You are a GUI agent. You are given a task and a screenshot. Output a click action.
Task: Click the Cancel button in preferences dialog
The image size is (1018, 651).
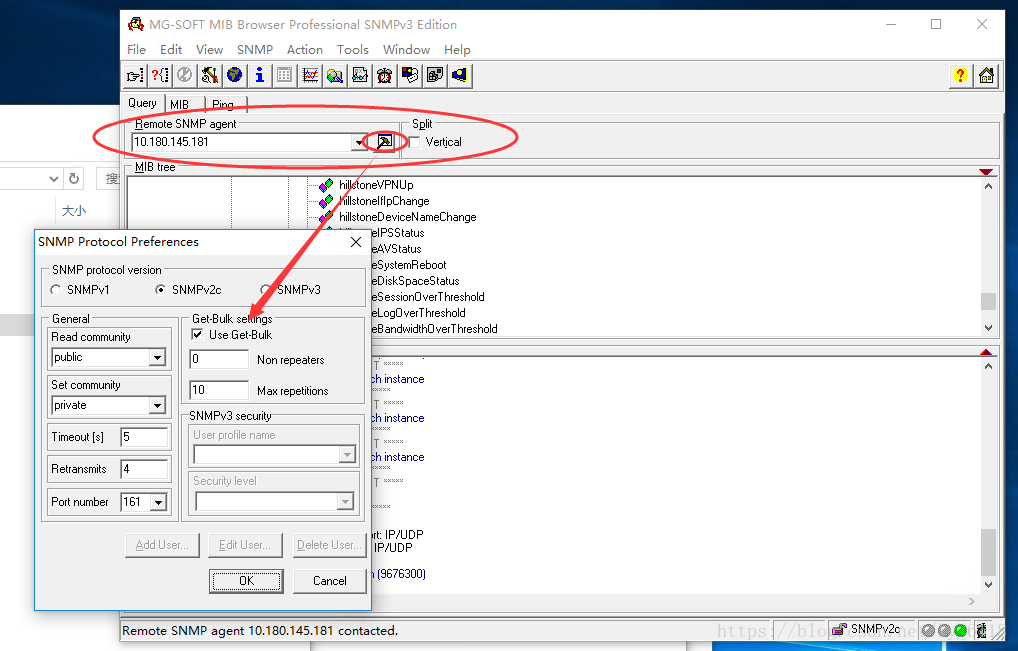330,581
